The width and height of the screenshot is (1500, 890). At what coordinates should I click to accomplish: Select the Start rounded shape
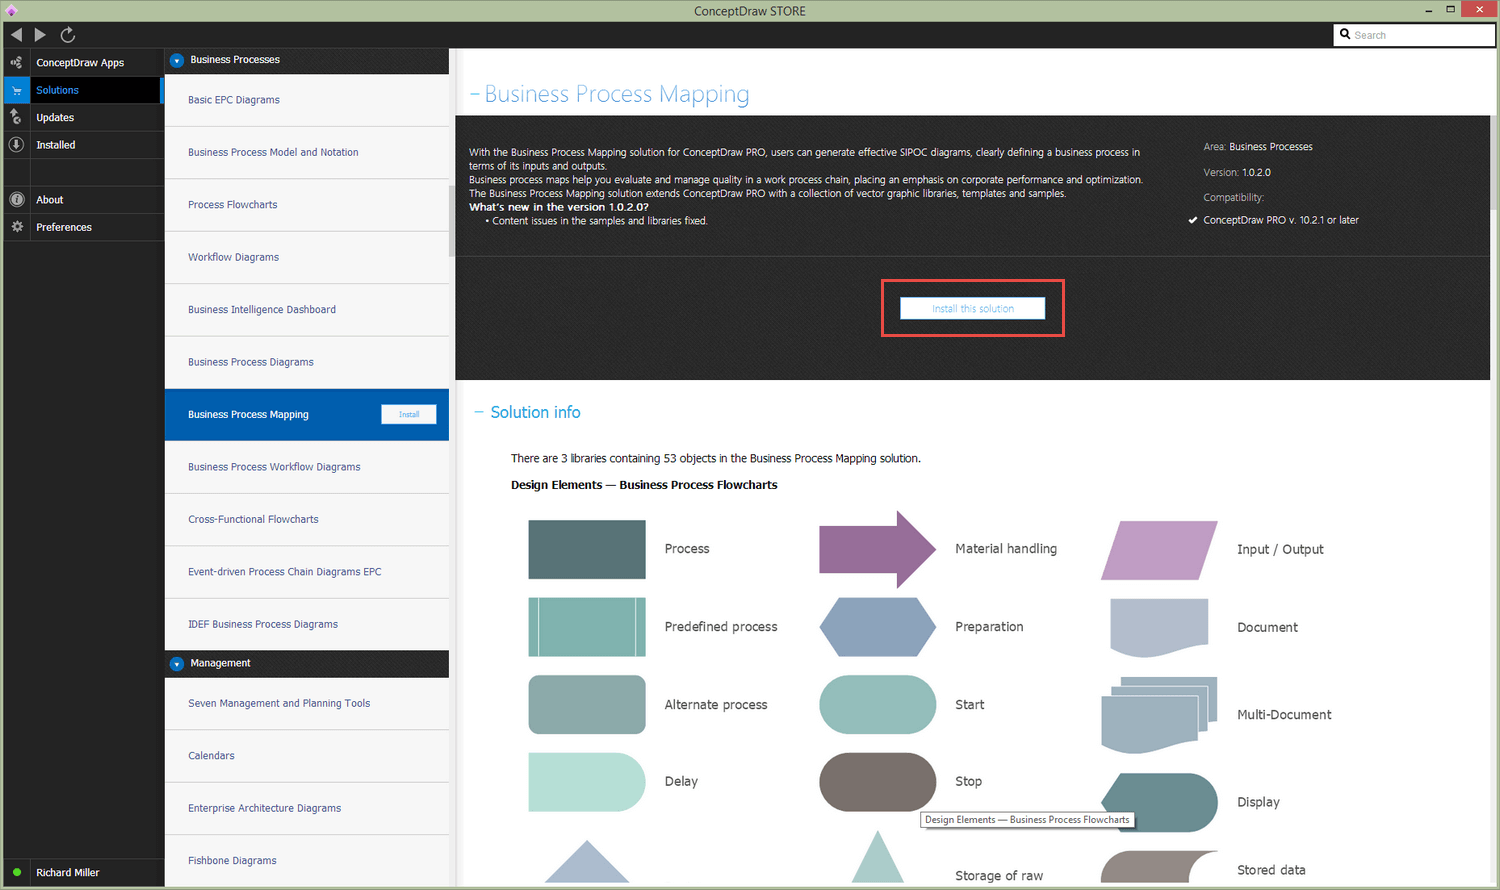[x=877, y=704]
